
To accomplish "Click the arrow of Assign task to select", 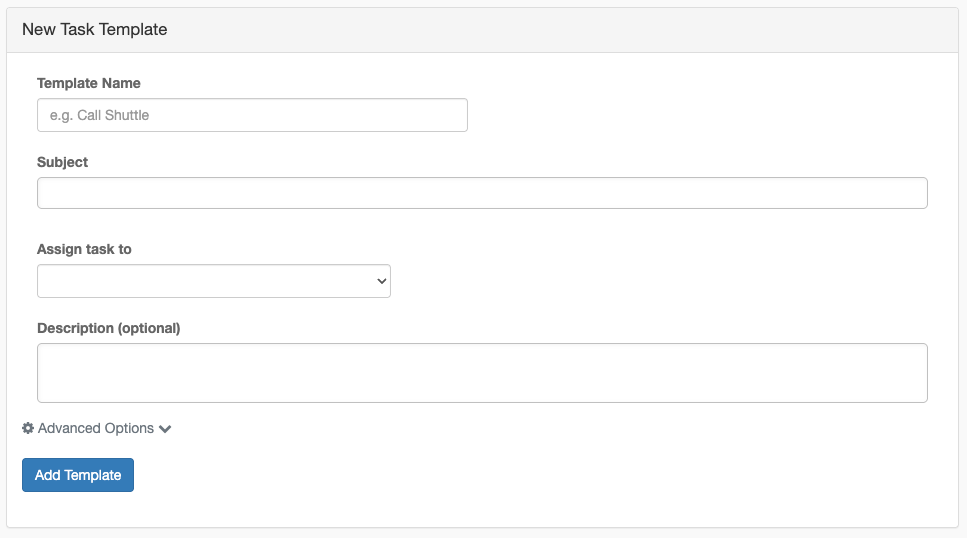I will 382,281.
